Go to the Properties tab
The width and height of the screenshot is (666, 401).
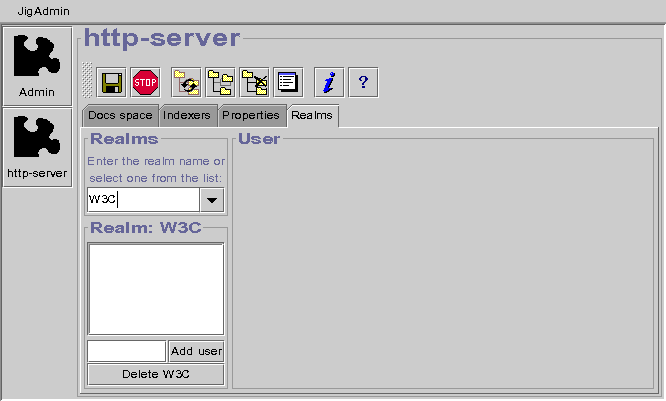click(x=250, y=116)
